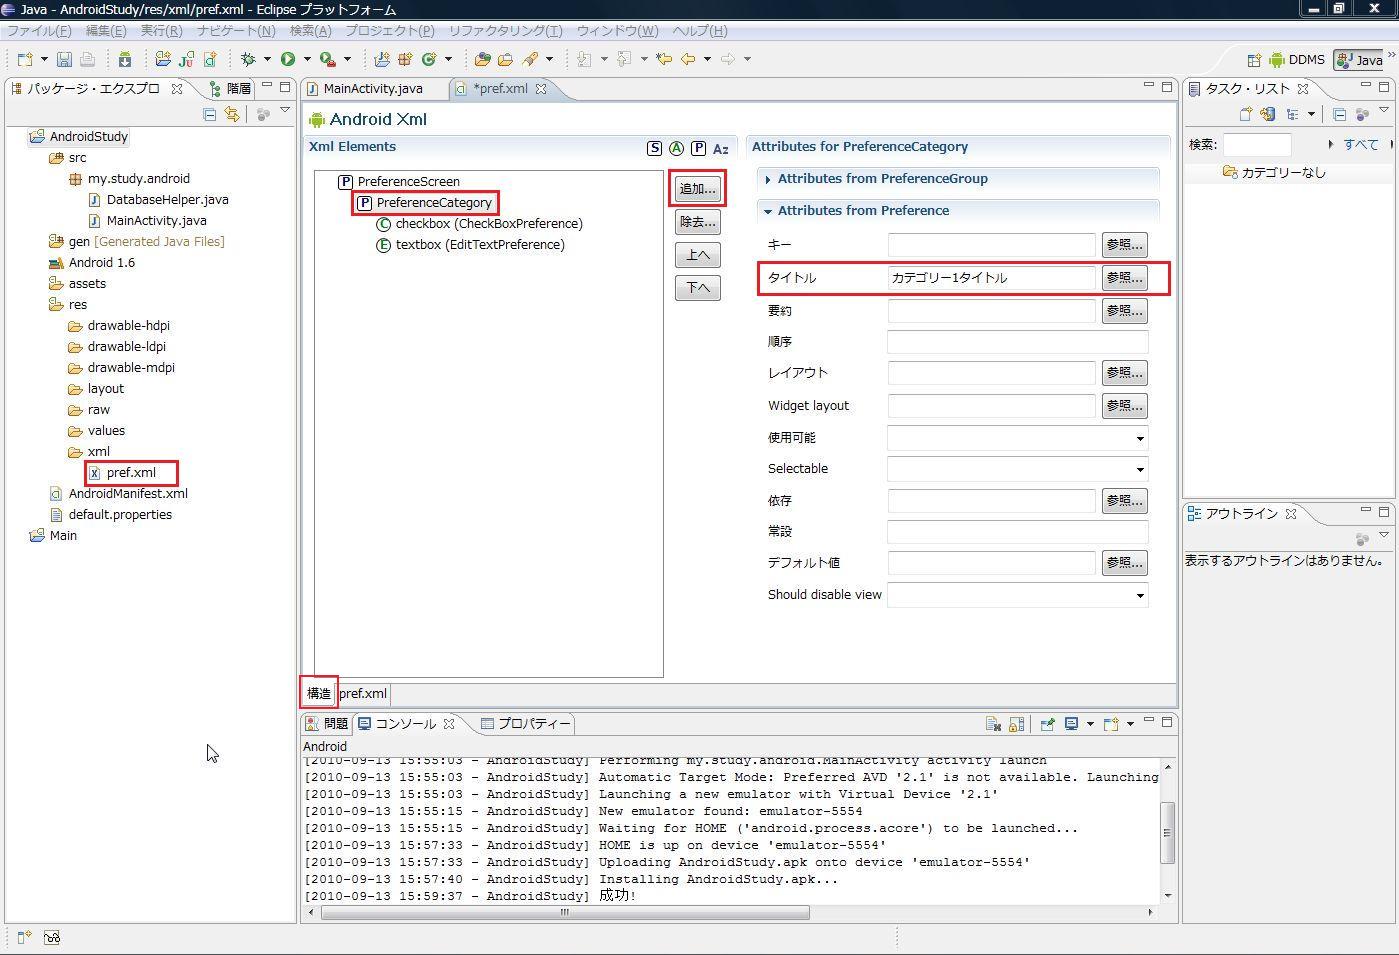Click the 下へ button
This screenshot has width=1399, height=955.
697,288
